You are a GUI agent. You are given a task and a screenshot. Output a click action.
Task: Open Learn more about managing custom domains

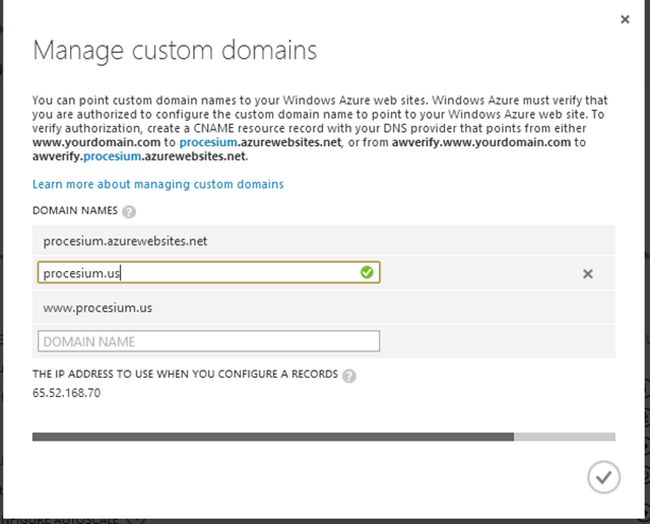[158, 184]
